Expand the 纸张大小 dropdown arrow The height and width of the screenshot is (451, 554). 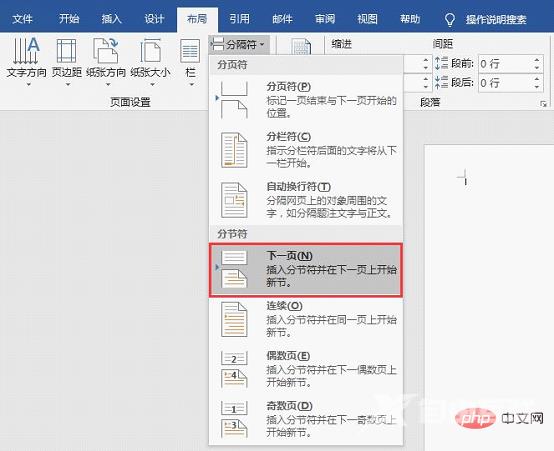152,84
